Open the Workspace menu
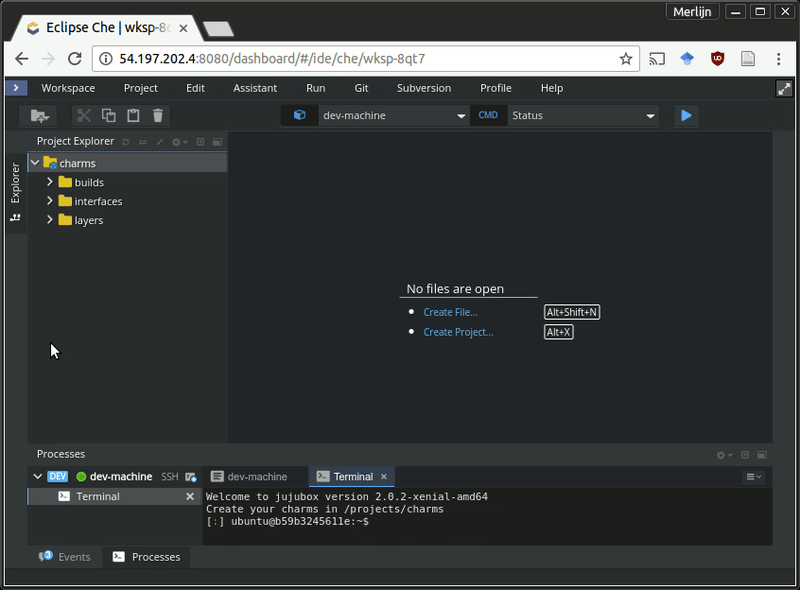Image resolution: width=800 pixels, height=590 pixels. tap(68, 88)
